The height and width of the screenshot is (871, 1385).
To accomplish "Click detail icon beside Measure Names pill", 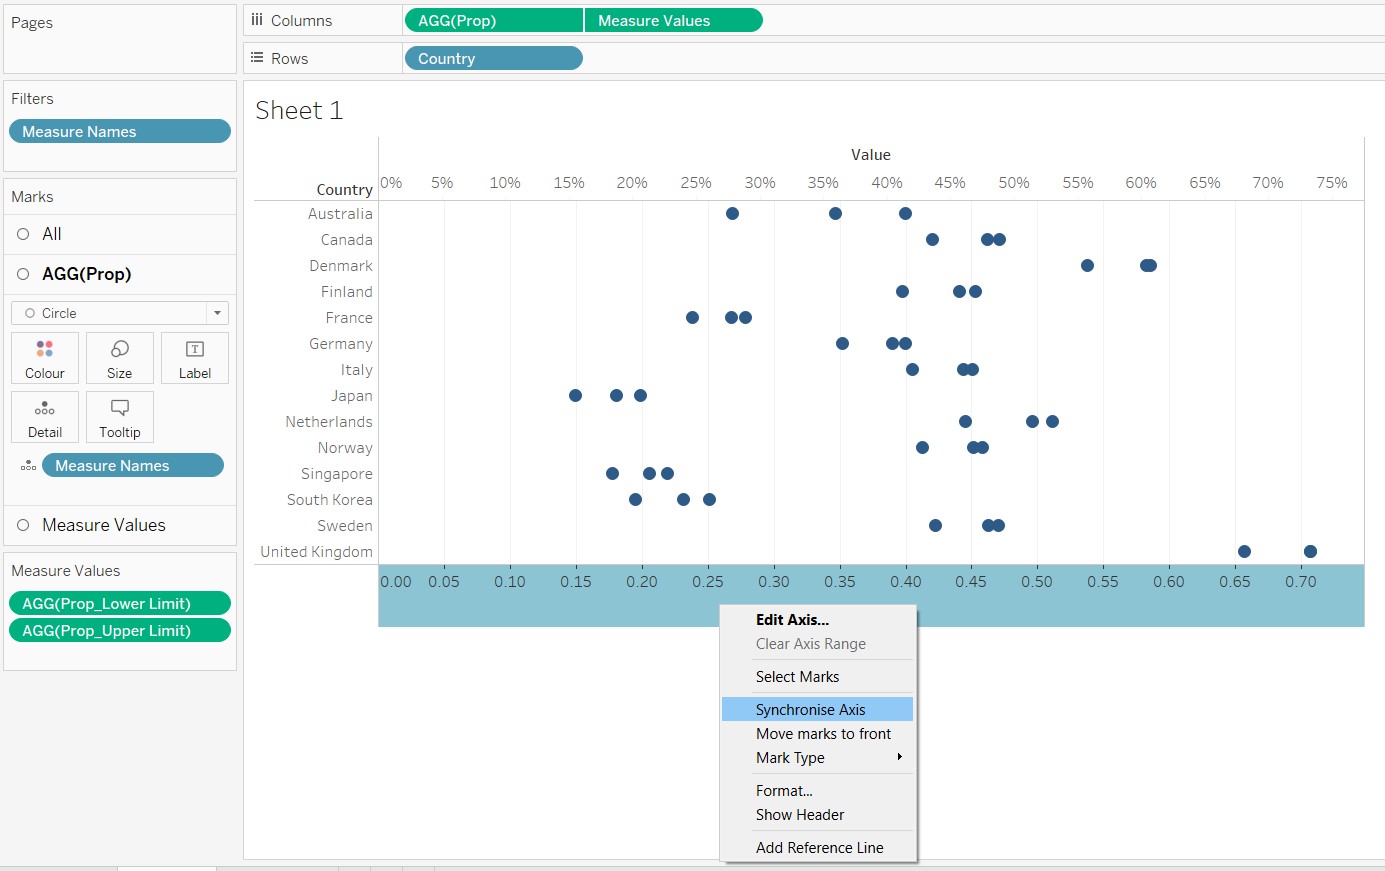I will pyautogui.click(x=28, y=466).
